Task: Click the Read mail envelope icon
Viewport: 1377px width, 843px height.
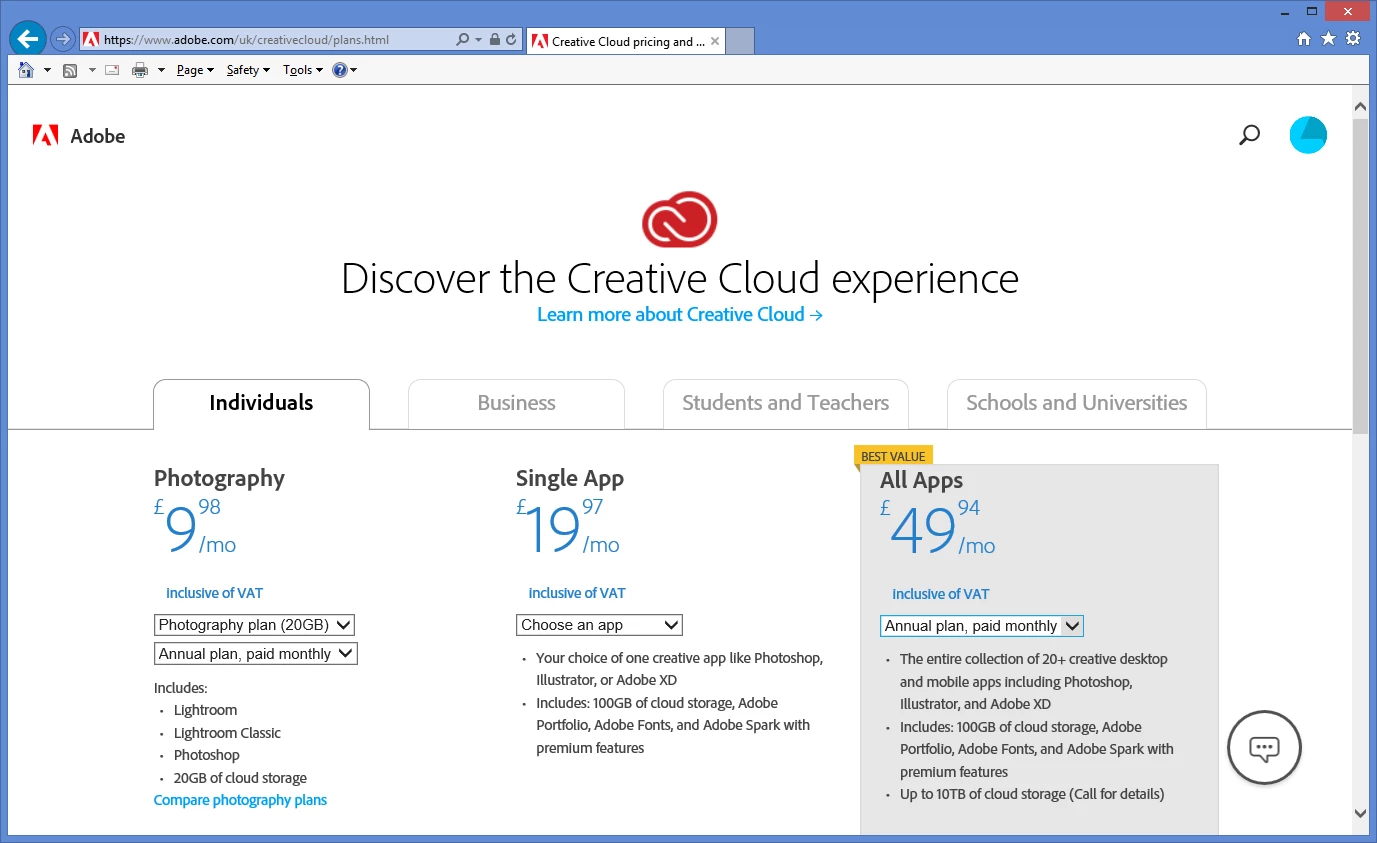Action: (x=112, y=70)
